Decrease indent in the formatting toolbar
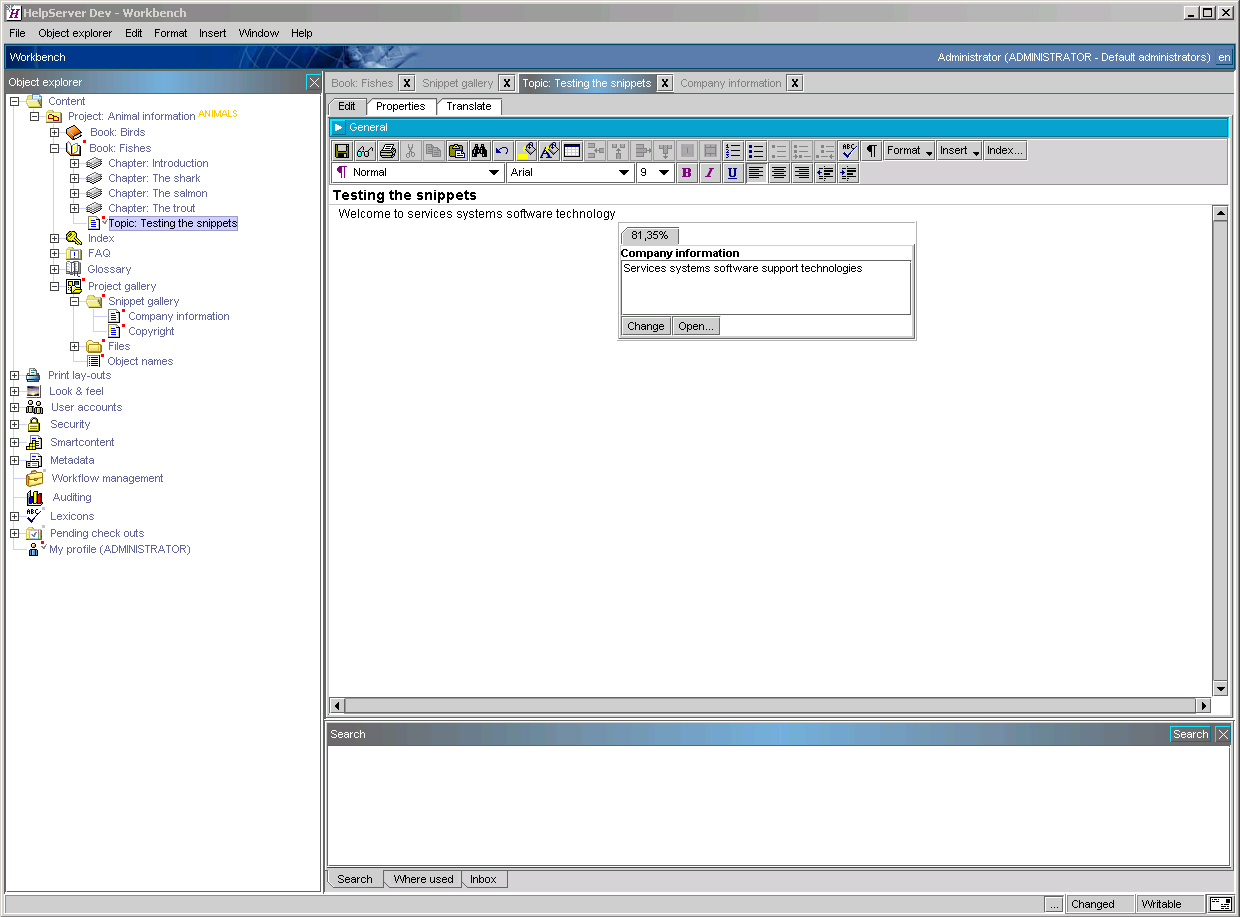 click(825, 173)
